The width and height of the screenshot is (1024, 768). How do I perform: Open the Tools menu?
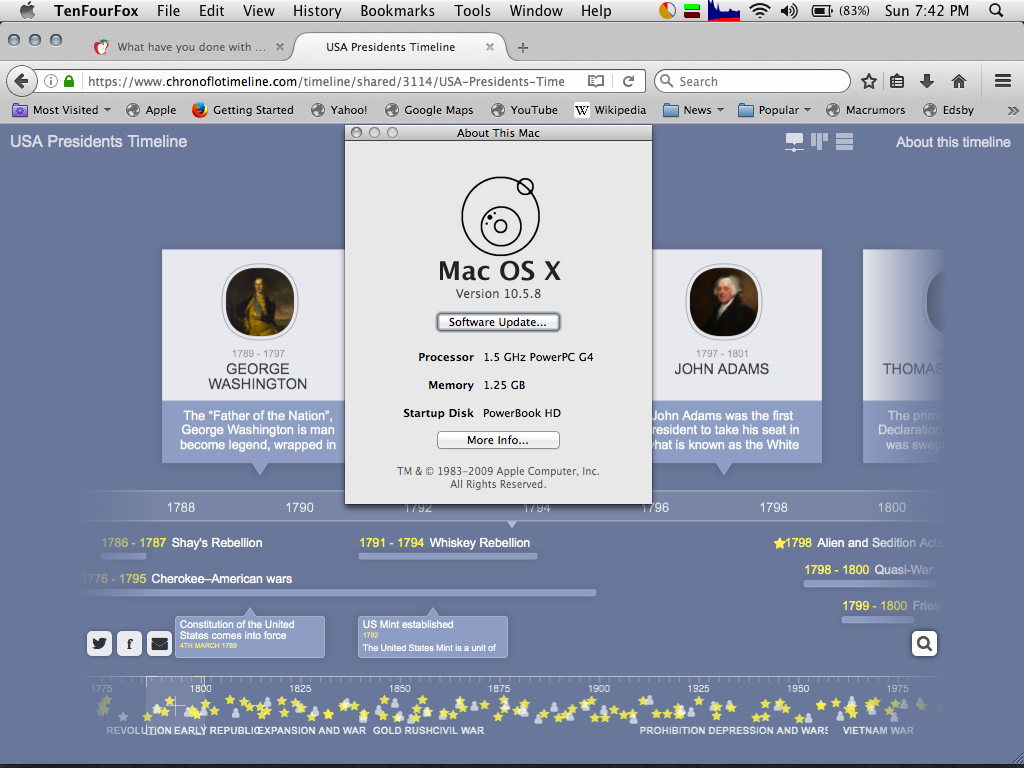pos(472,10)
